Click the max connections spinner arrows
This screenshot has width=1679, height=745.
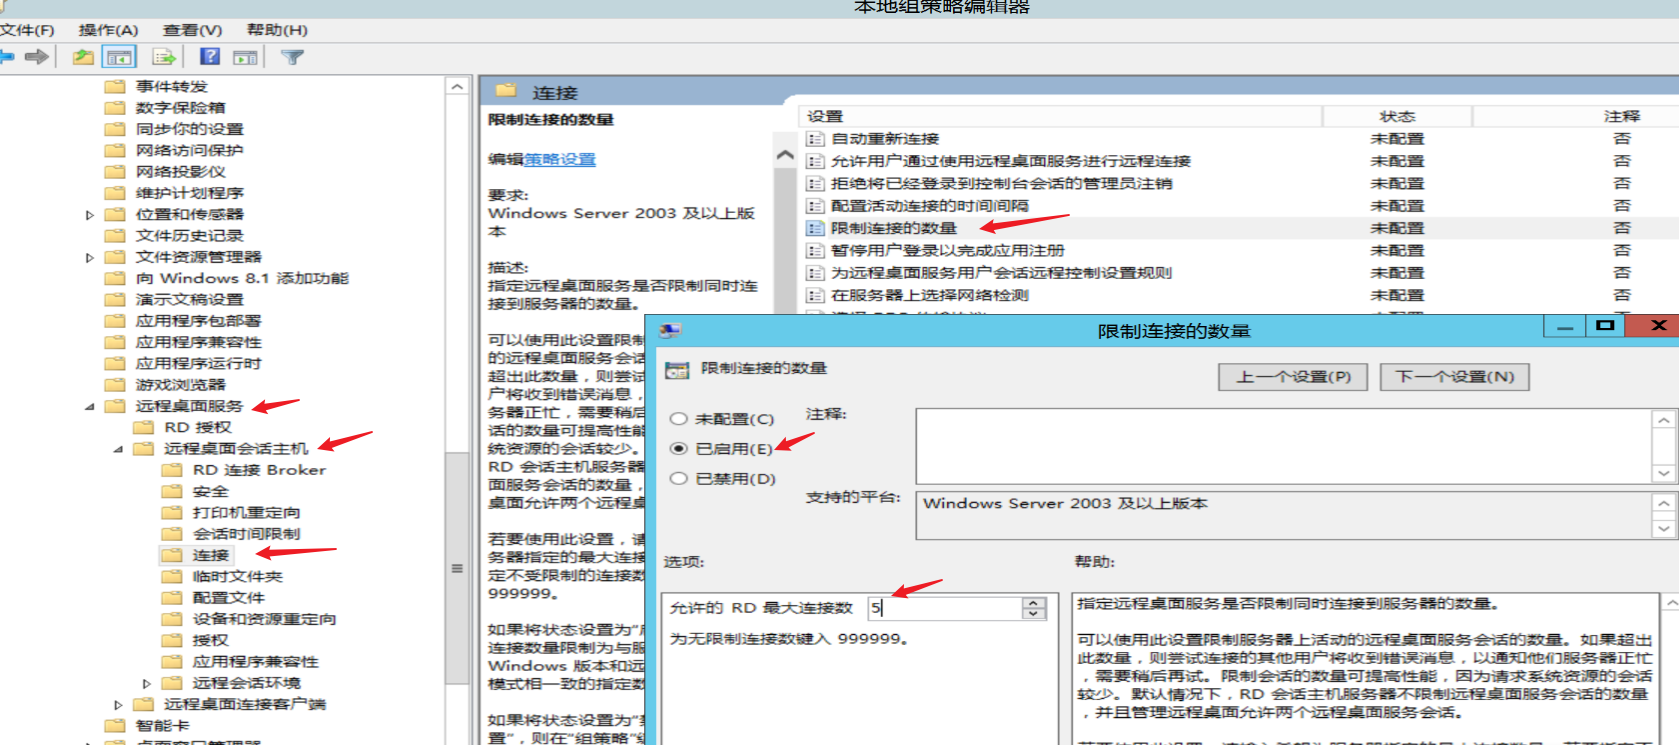click(x=1034, y=608)
